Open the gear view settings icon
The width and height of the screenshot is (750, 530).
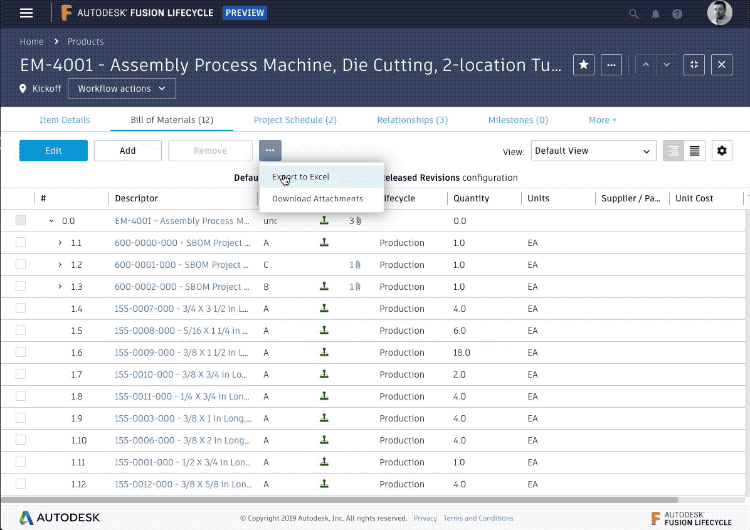tap(722, 151)
